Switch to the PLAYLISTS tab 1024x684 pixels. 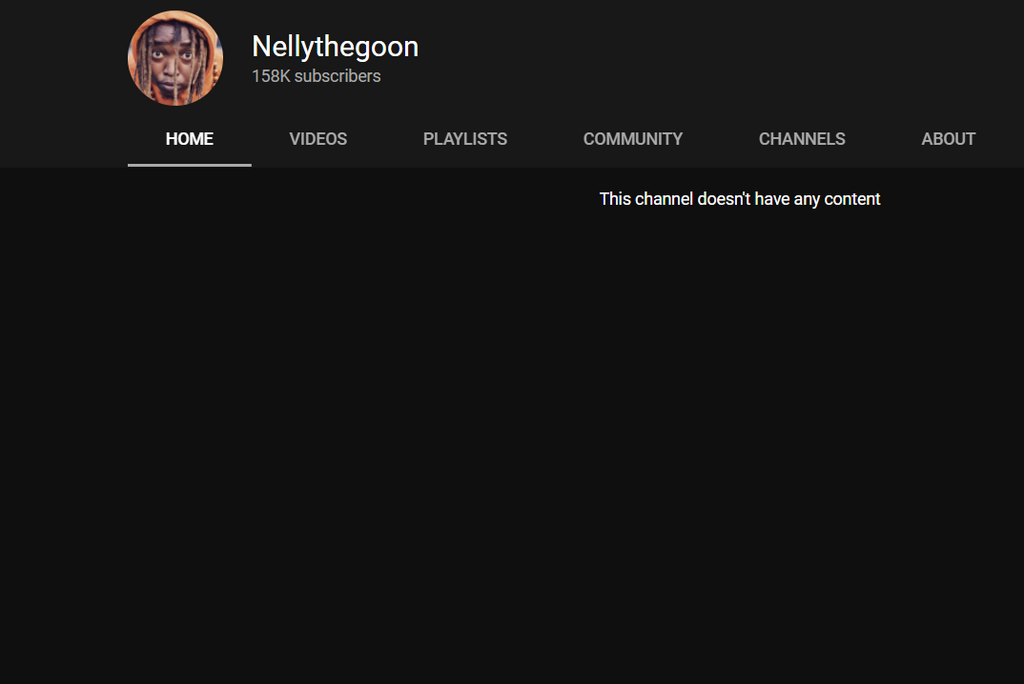coord(465,139)
